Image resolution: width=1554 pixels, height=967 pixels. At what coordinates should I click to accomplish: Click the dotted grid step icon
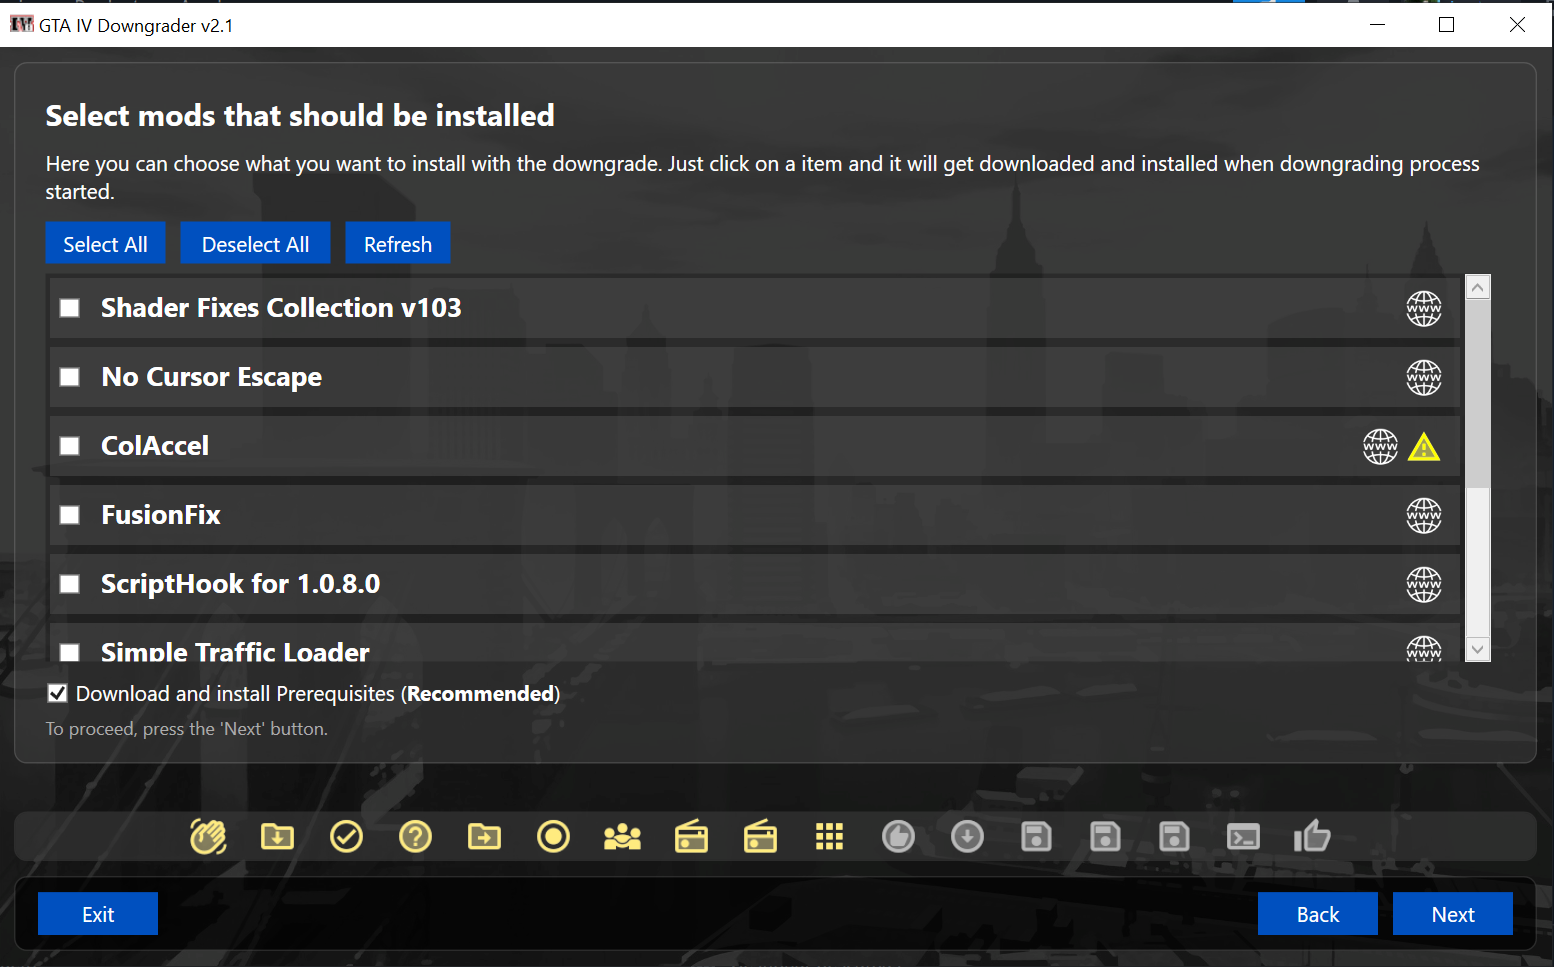click(829, 836)
